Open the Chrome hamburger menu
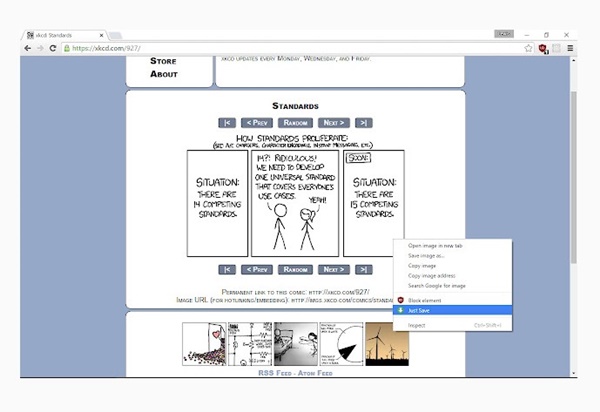 coord(570,48)
